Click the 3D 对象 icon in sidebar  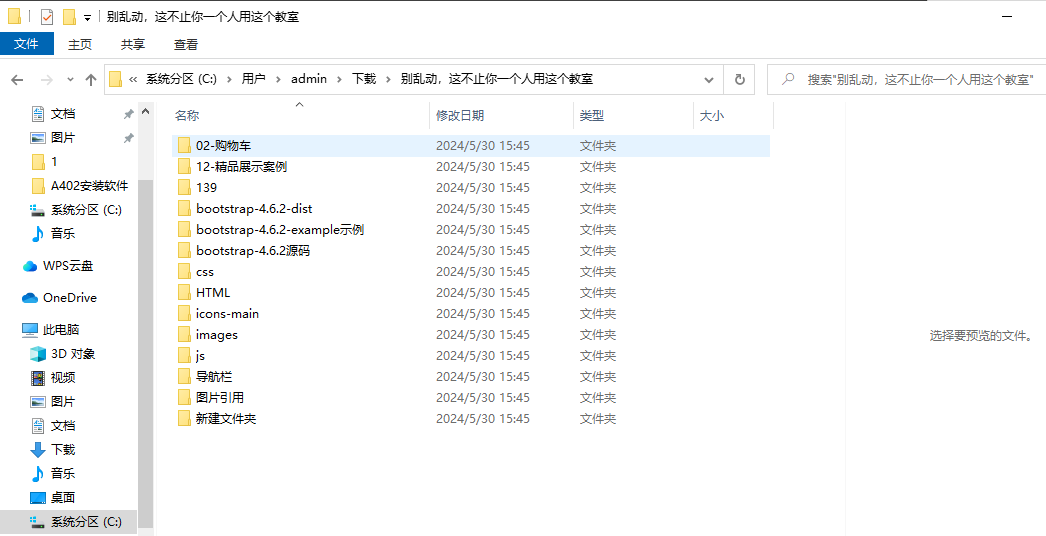coord(38,354)
